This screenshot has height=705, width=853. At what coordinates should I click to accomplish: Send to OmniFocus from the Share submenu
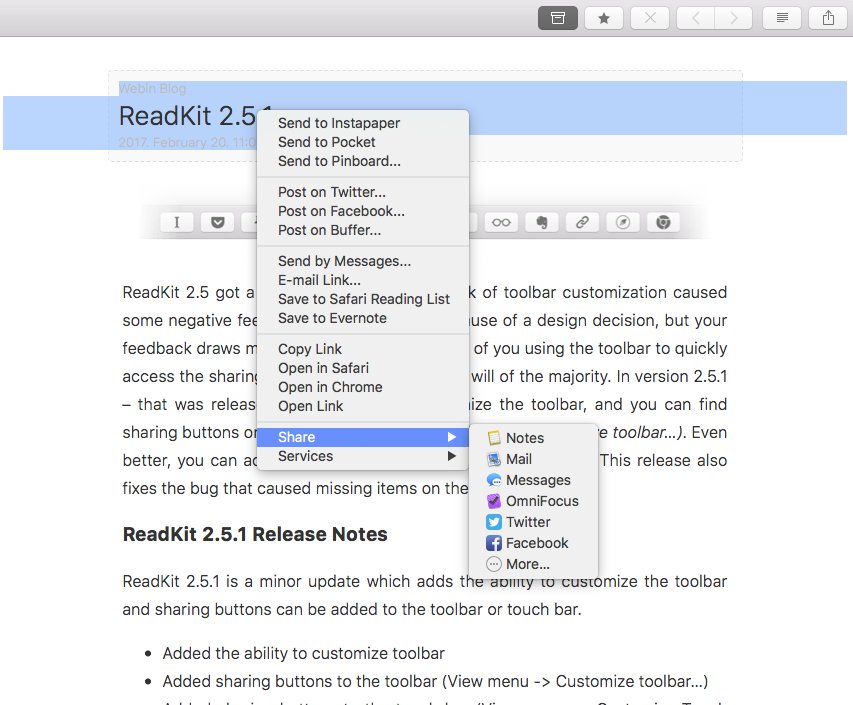(x=533, y=501)
